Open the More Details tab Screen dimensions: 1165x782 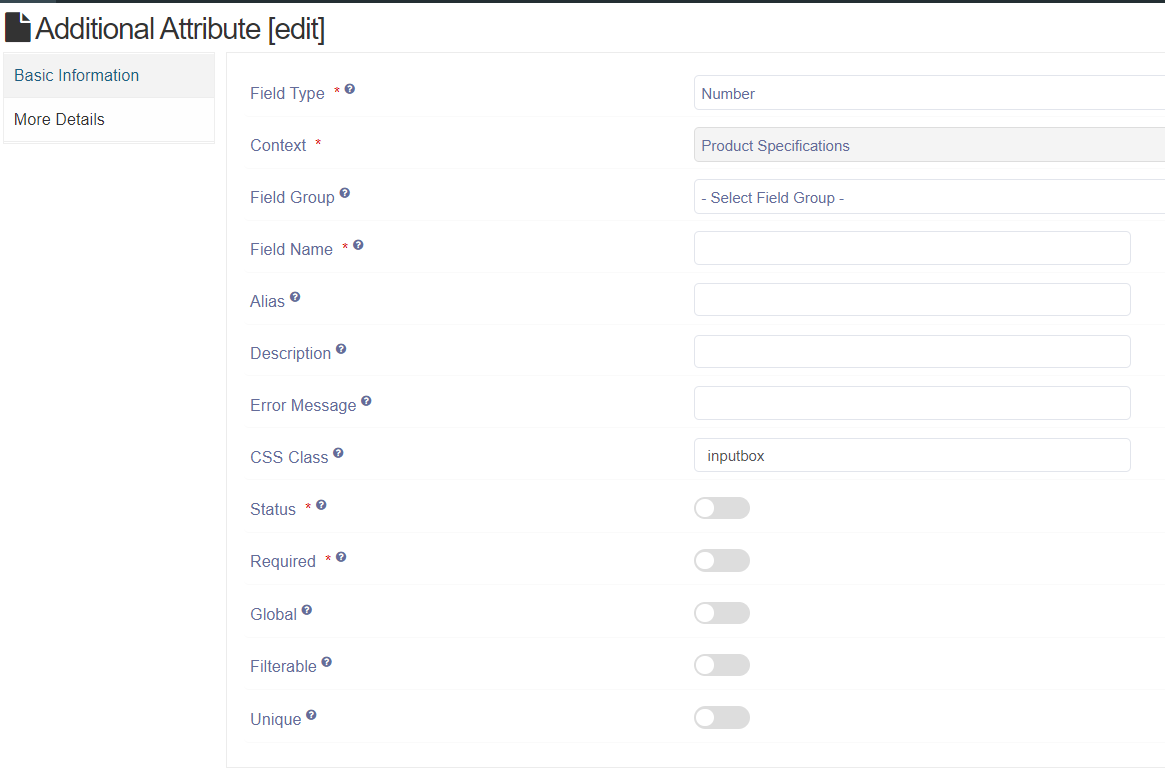point(60,119)
